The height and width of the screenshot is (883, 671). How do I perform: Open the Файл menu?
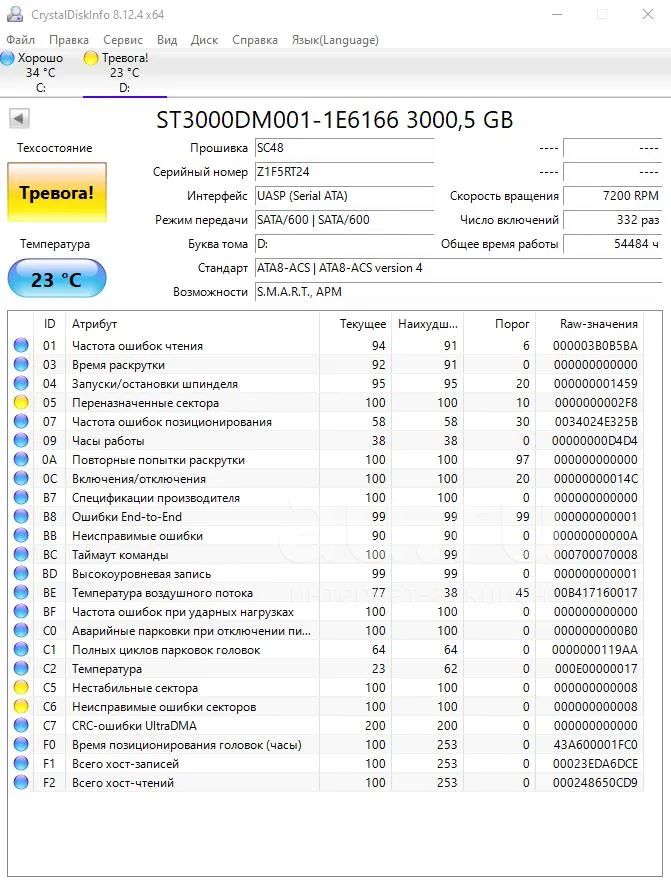[20, 40]
